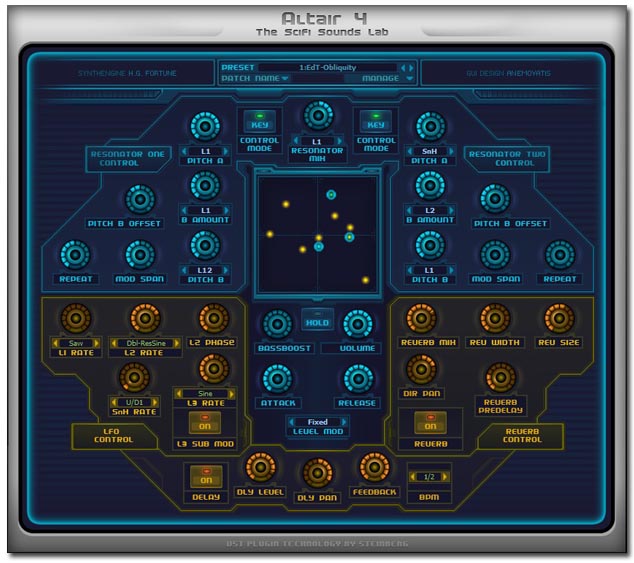Click Resonator Two Pitch B Offset knob

point(495,199)
